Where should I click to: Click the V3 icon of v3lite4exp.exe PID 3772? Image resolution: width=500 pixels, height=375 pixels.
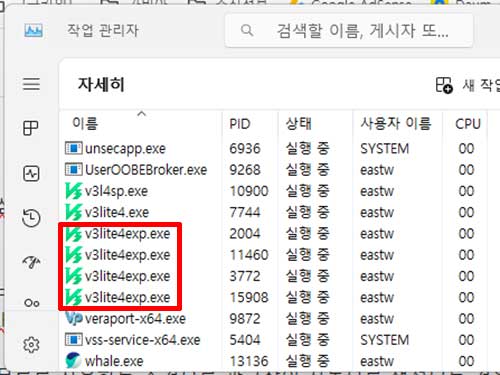point(73,276)
